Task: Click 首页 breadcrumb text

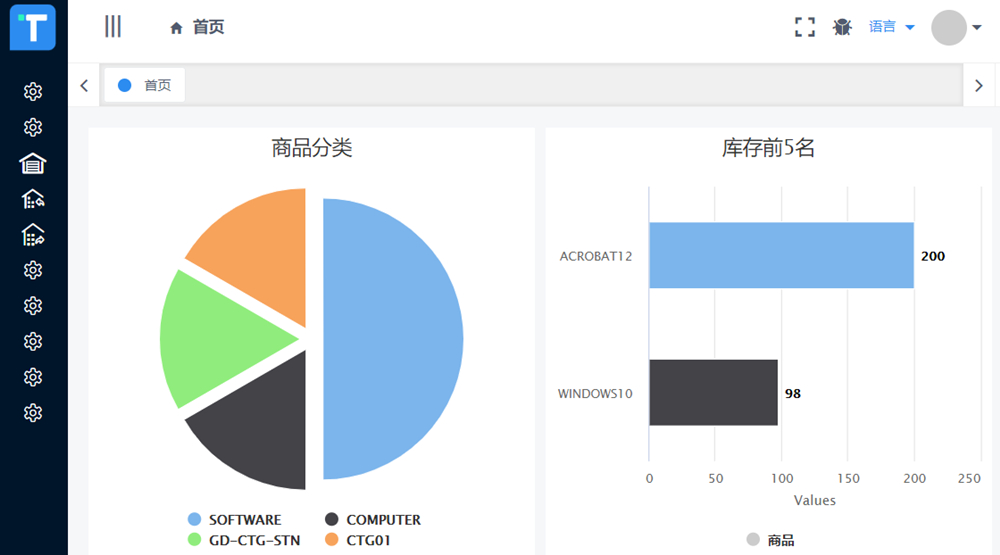Action: pyautogui.click(x=209, y=27)
